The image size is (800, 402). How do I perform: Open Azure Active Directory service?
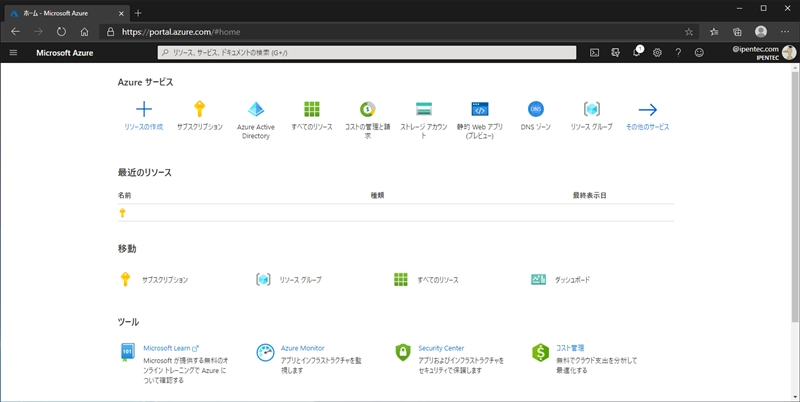click(x=256, y=110)
